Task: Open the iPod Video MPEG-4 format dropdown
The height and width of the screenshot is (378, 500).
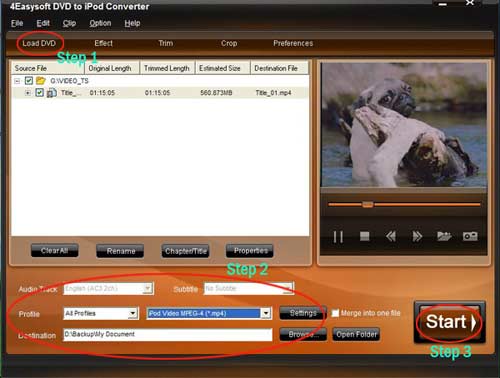Action: [266, 313]
